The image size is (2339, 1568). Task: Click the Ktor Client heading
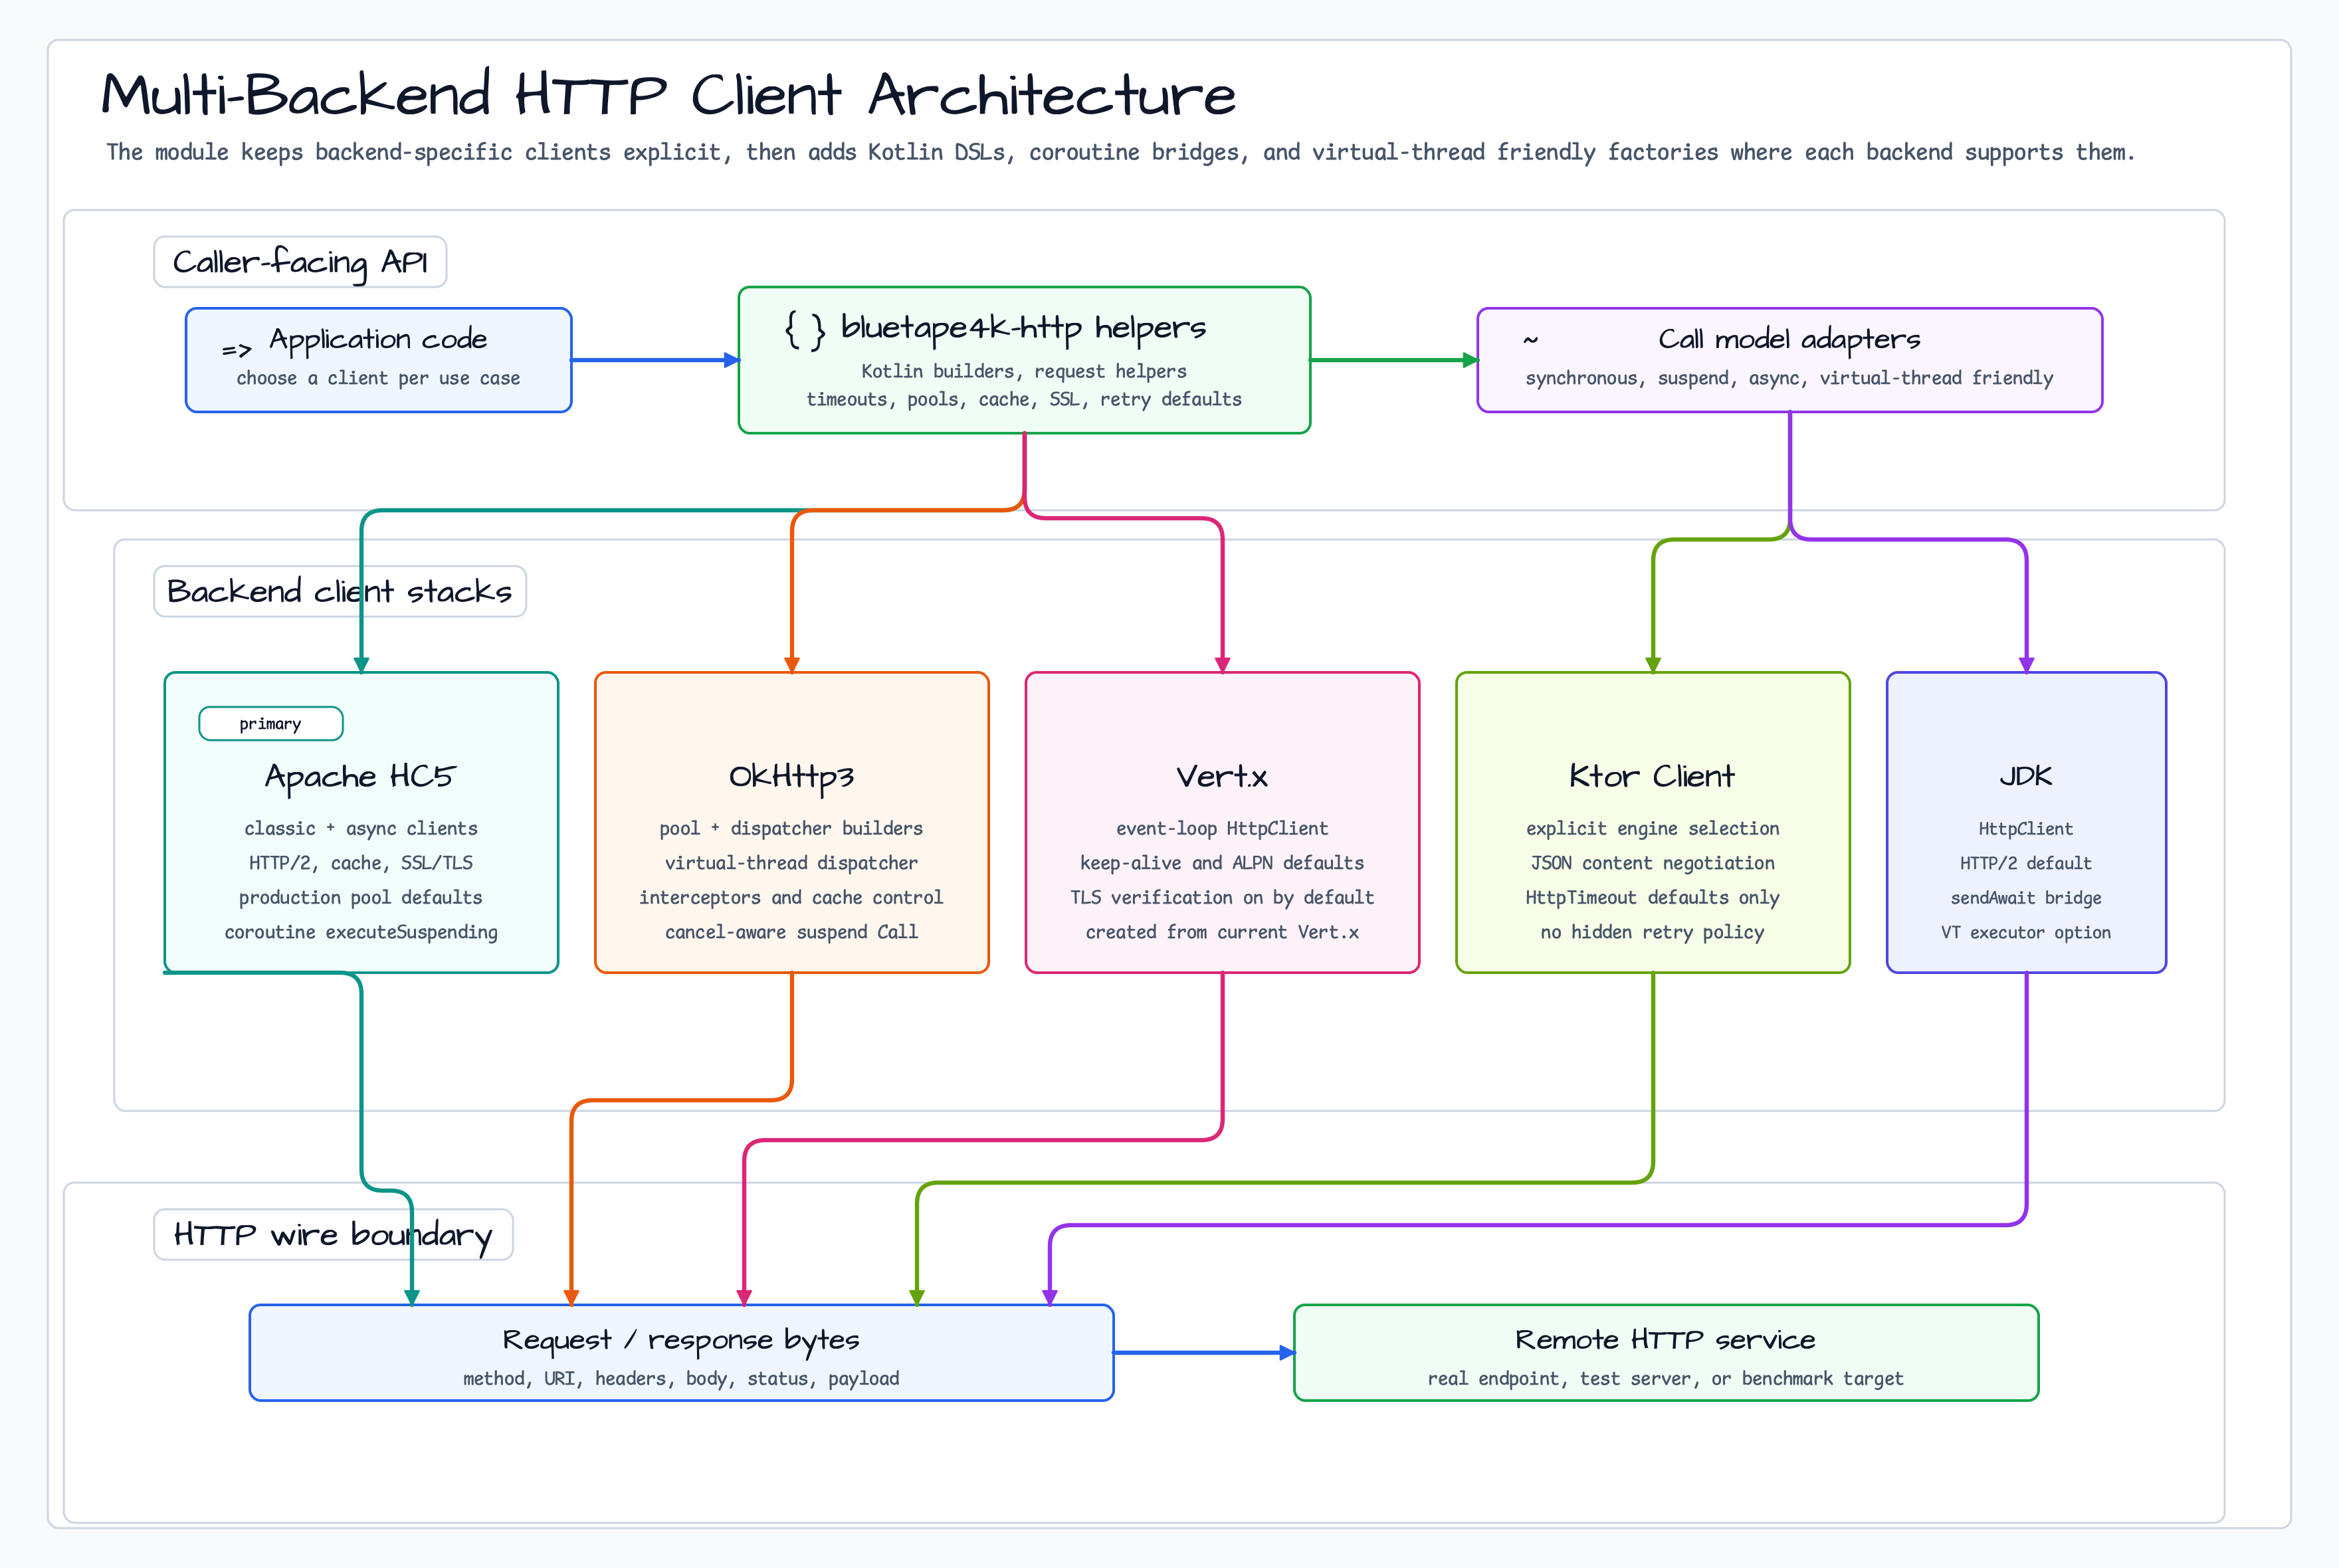click(1652, 777)
